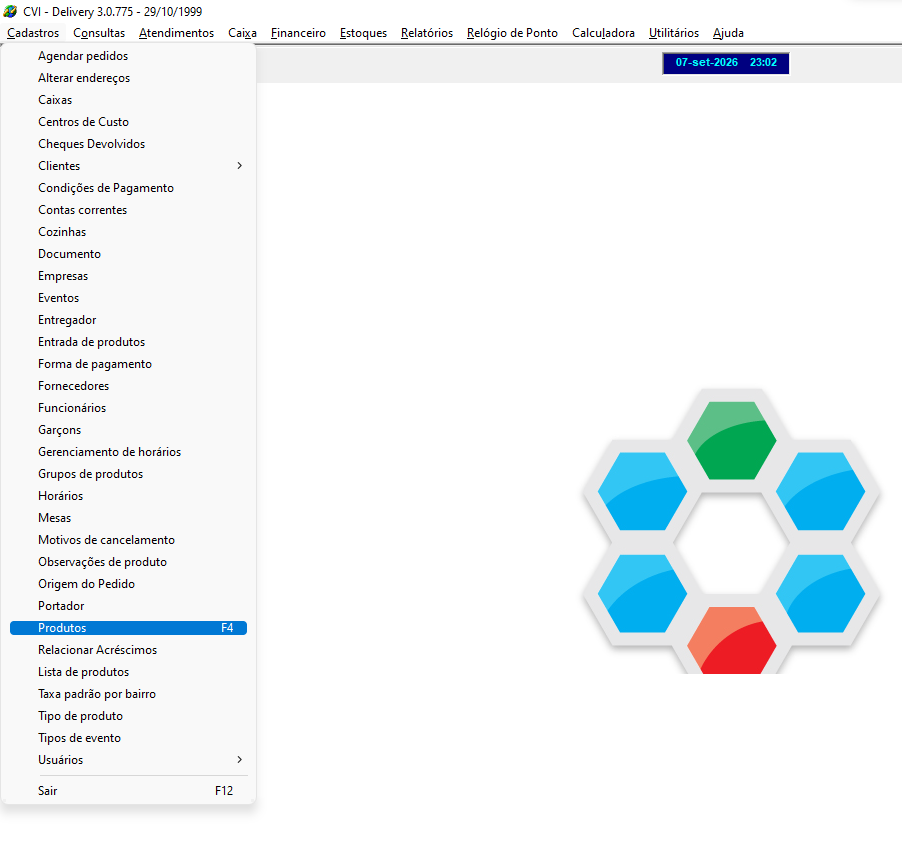Open Centros de Custo entry

tap(128, 122)
